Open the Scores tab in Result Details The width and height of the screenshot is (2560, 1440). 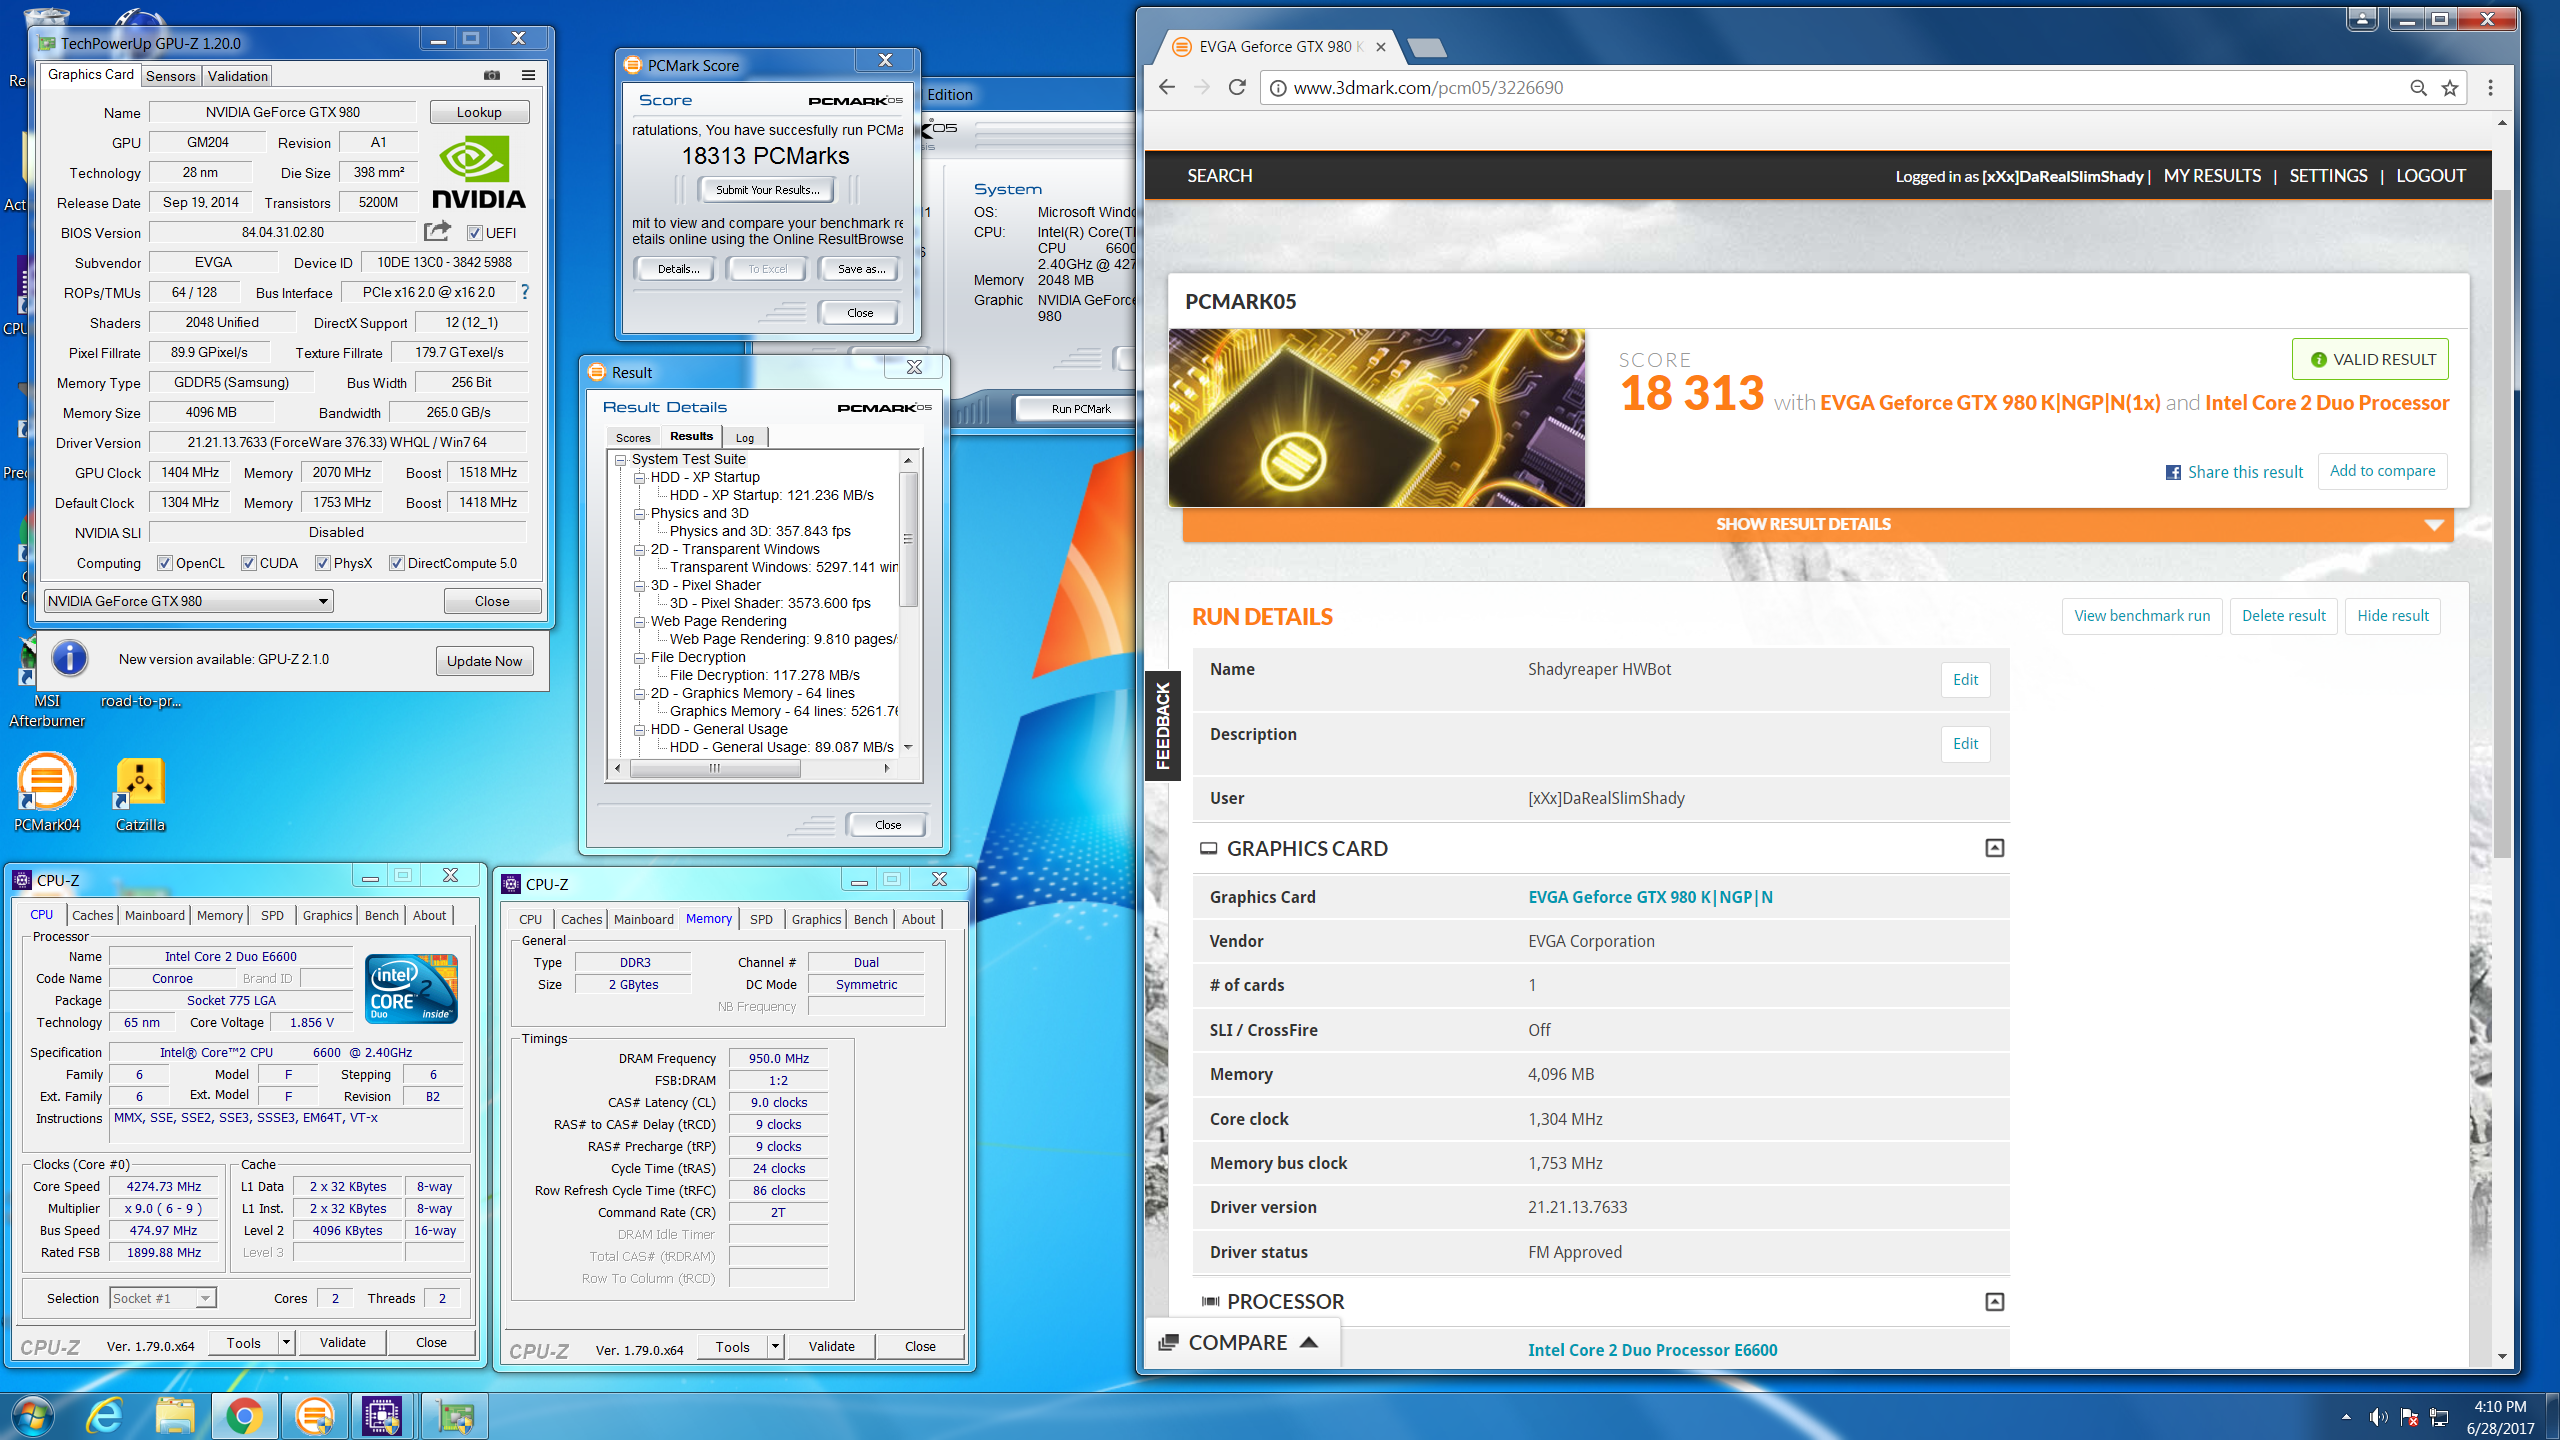(x=633, y=438)
